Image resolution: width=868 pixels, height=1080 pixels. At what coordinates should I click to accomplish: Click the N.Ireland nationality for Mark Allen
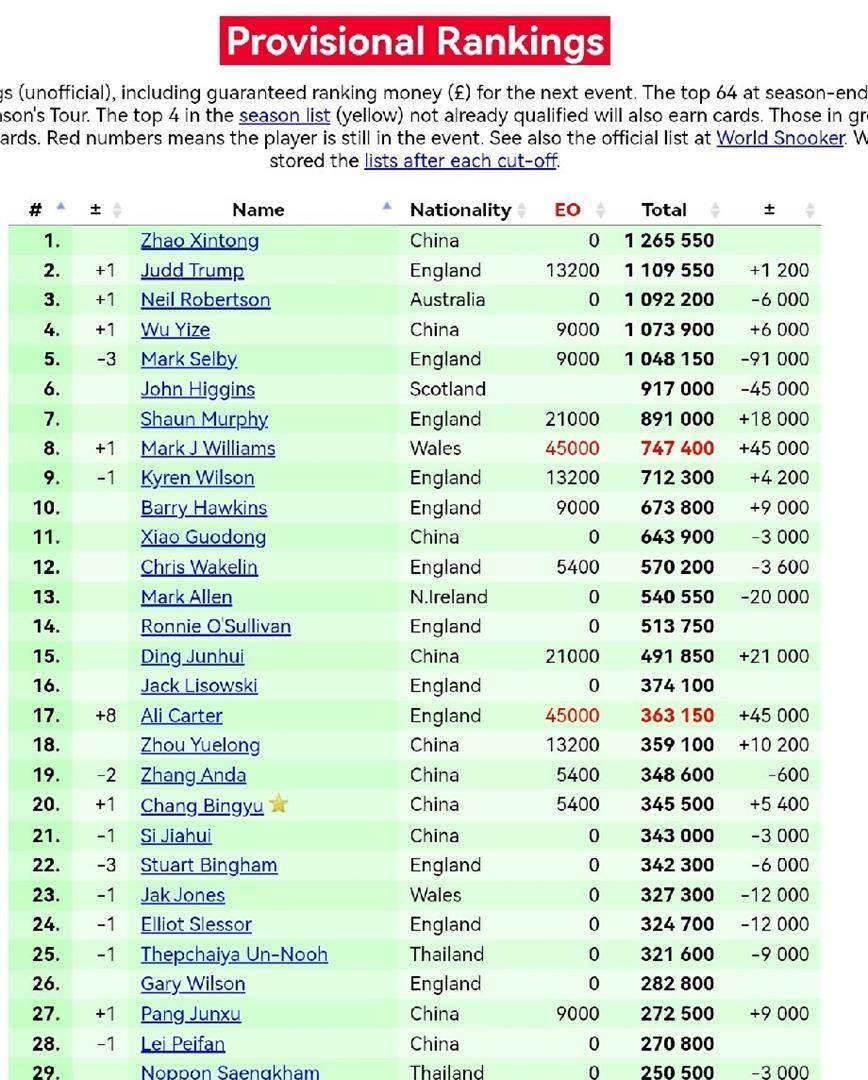pyautogui.click(x=448, y=596)
